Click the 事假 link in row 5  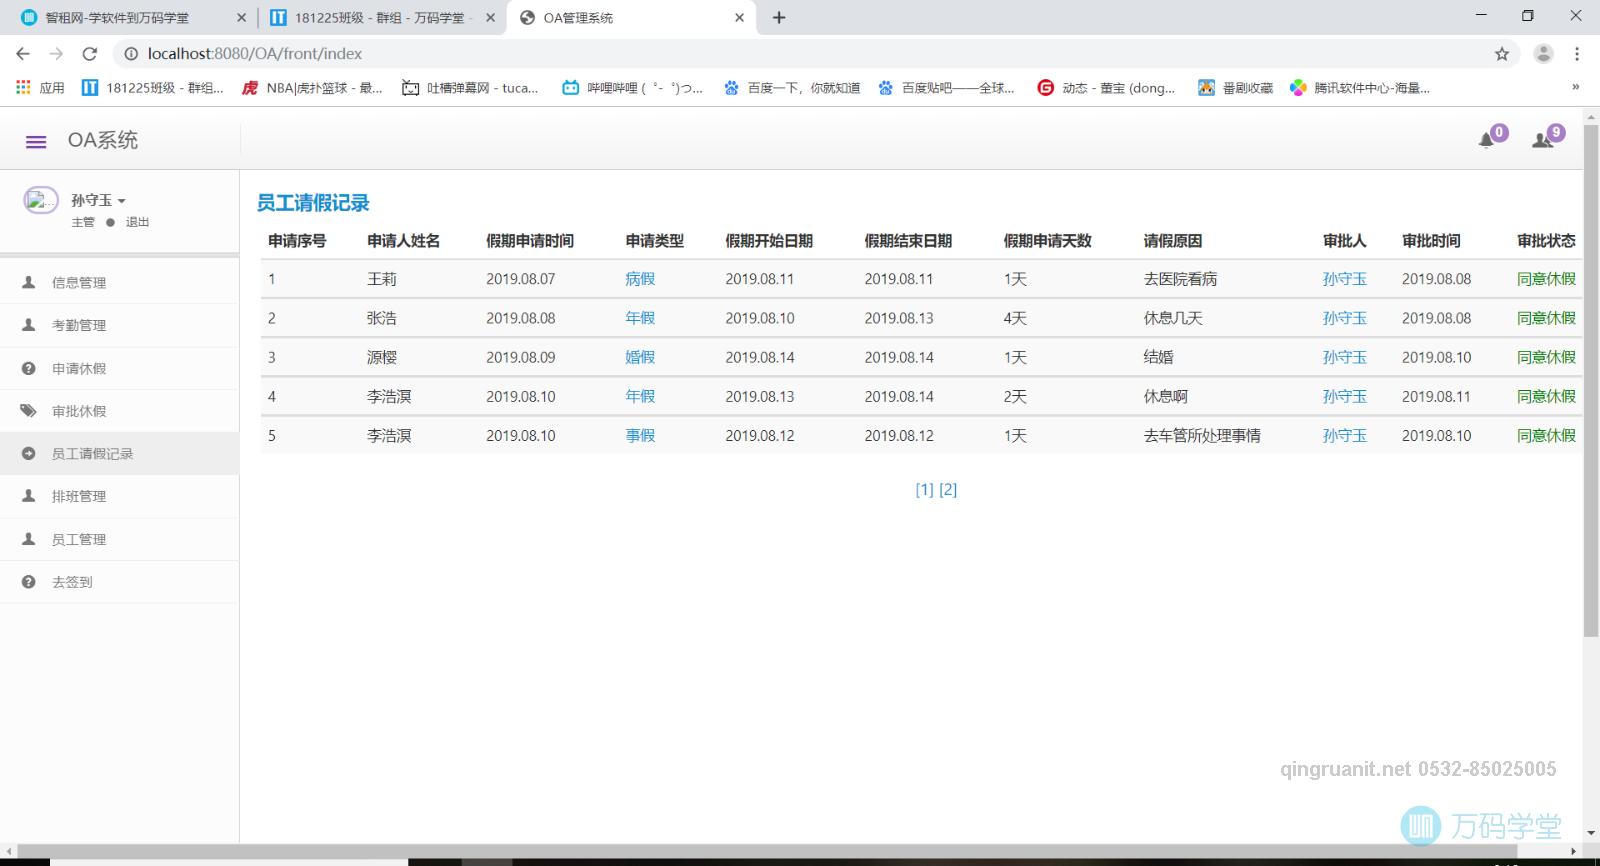pyautogui.click(x=640, y=436)
